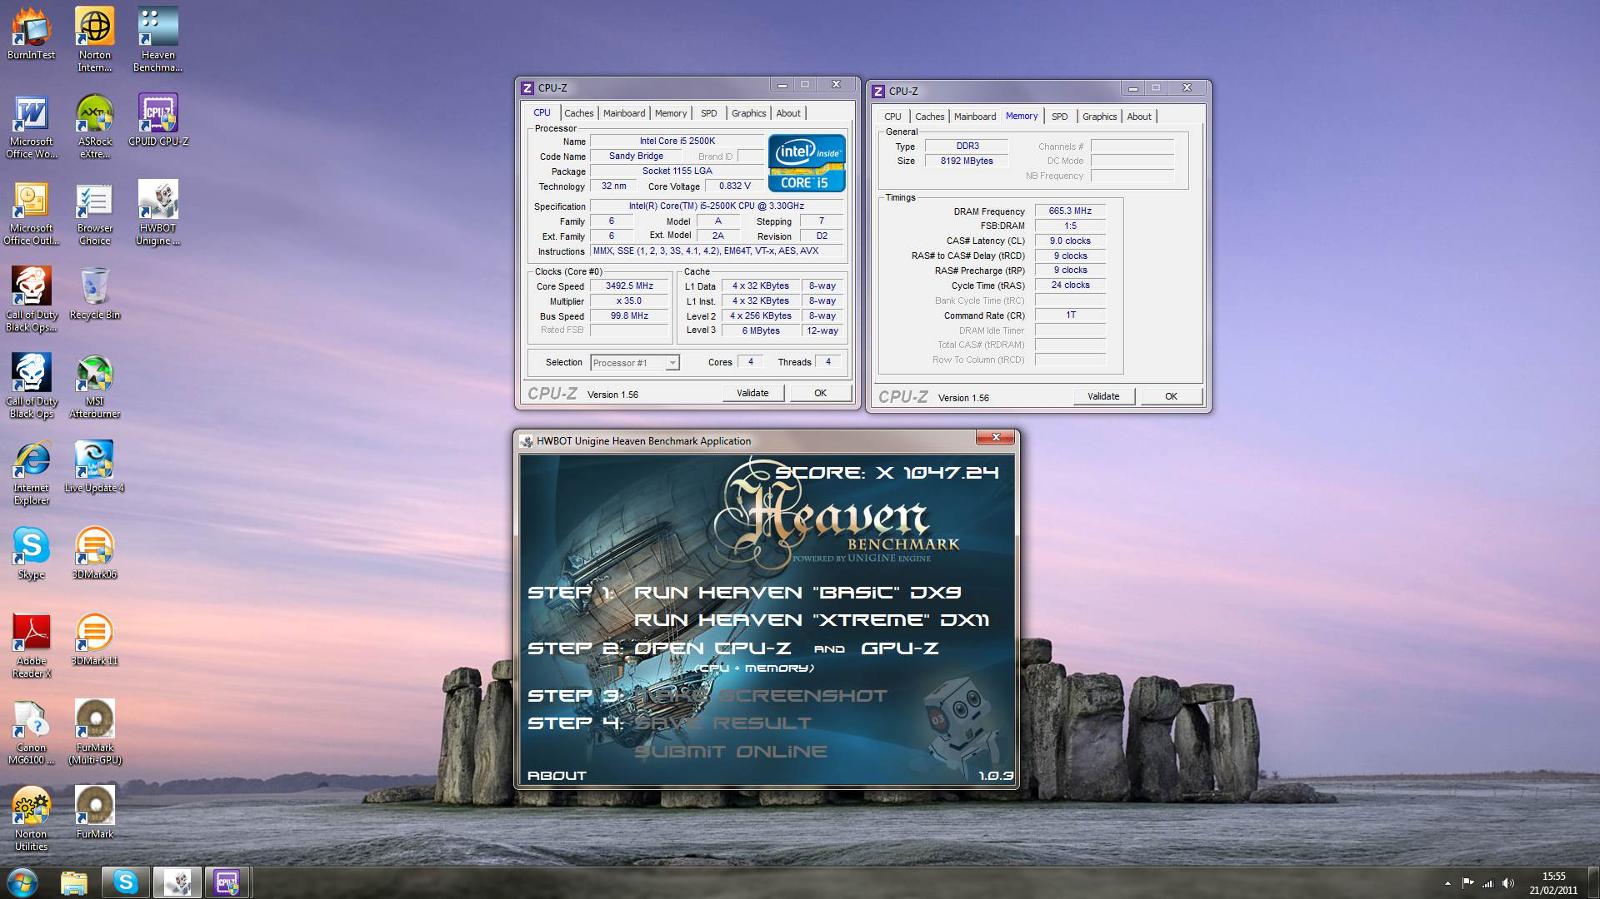Switch to Caches tab in left CPU-Z window
The image size is (1600, 899).
tap(578, 113)
